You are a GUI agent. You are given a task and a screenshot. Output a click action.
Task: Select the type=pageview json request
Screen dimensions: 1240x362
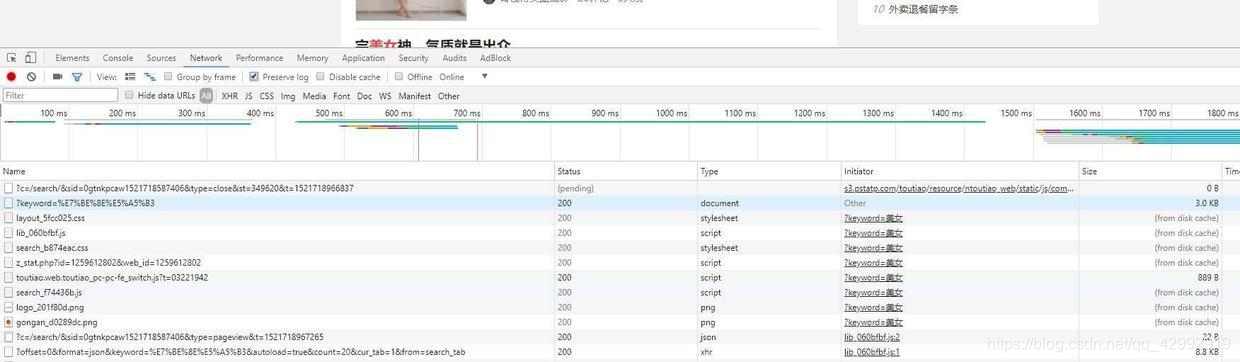coord(620,338)
